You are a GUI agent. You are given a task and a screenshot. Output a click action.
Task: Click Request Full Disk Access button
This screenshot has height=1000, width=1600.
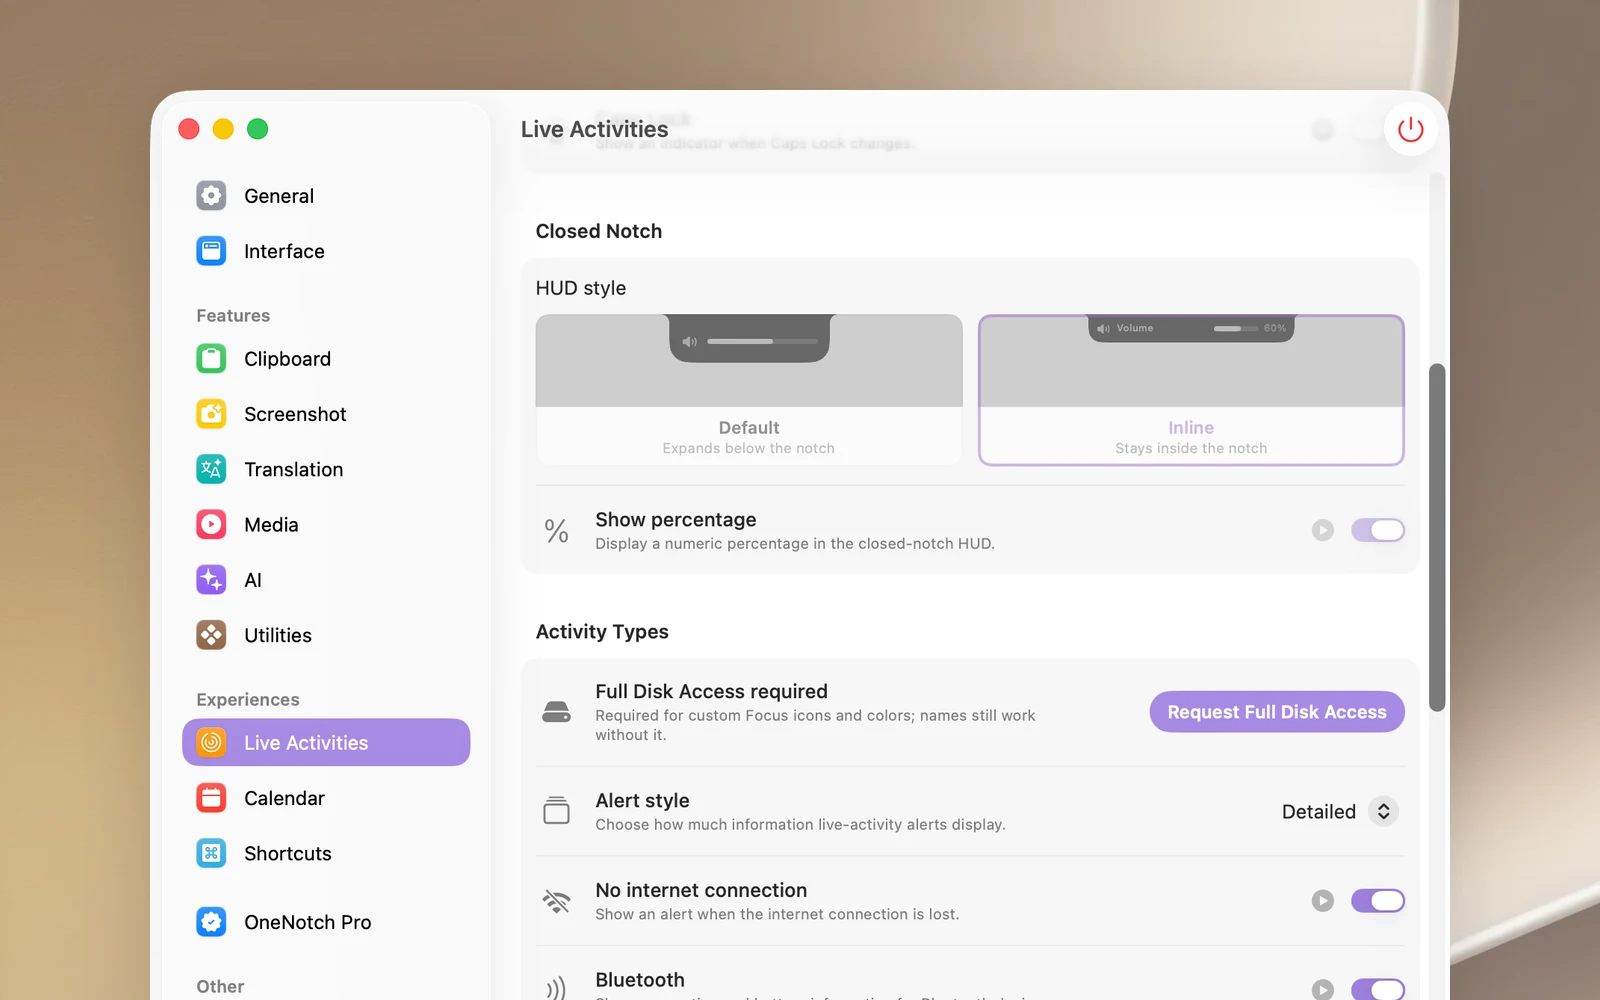tap(1277, 712)
